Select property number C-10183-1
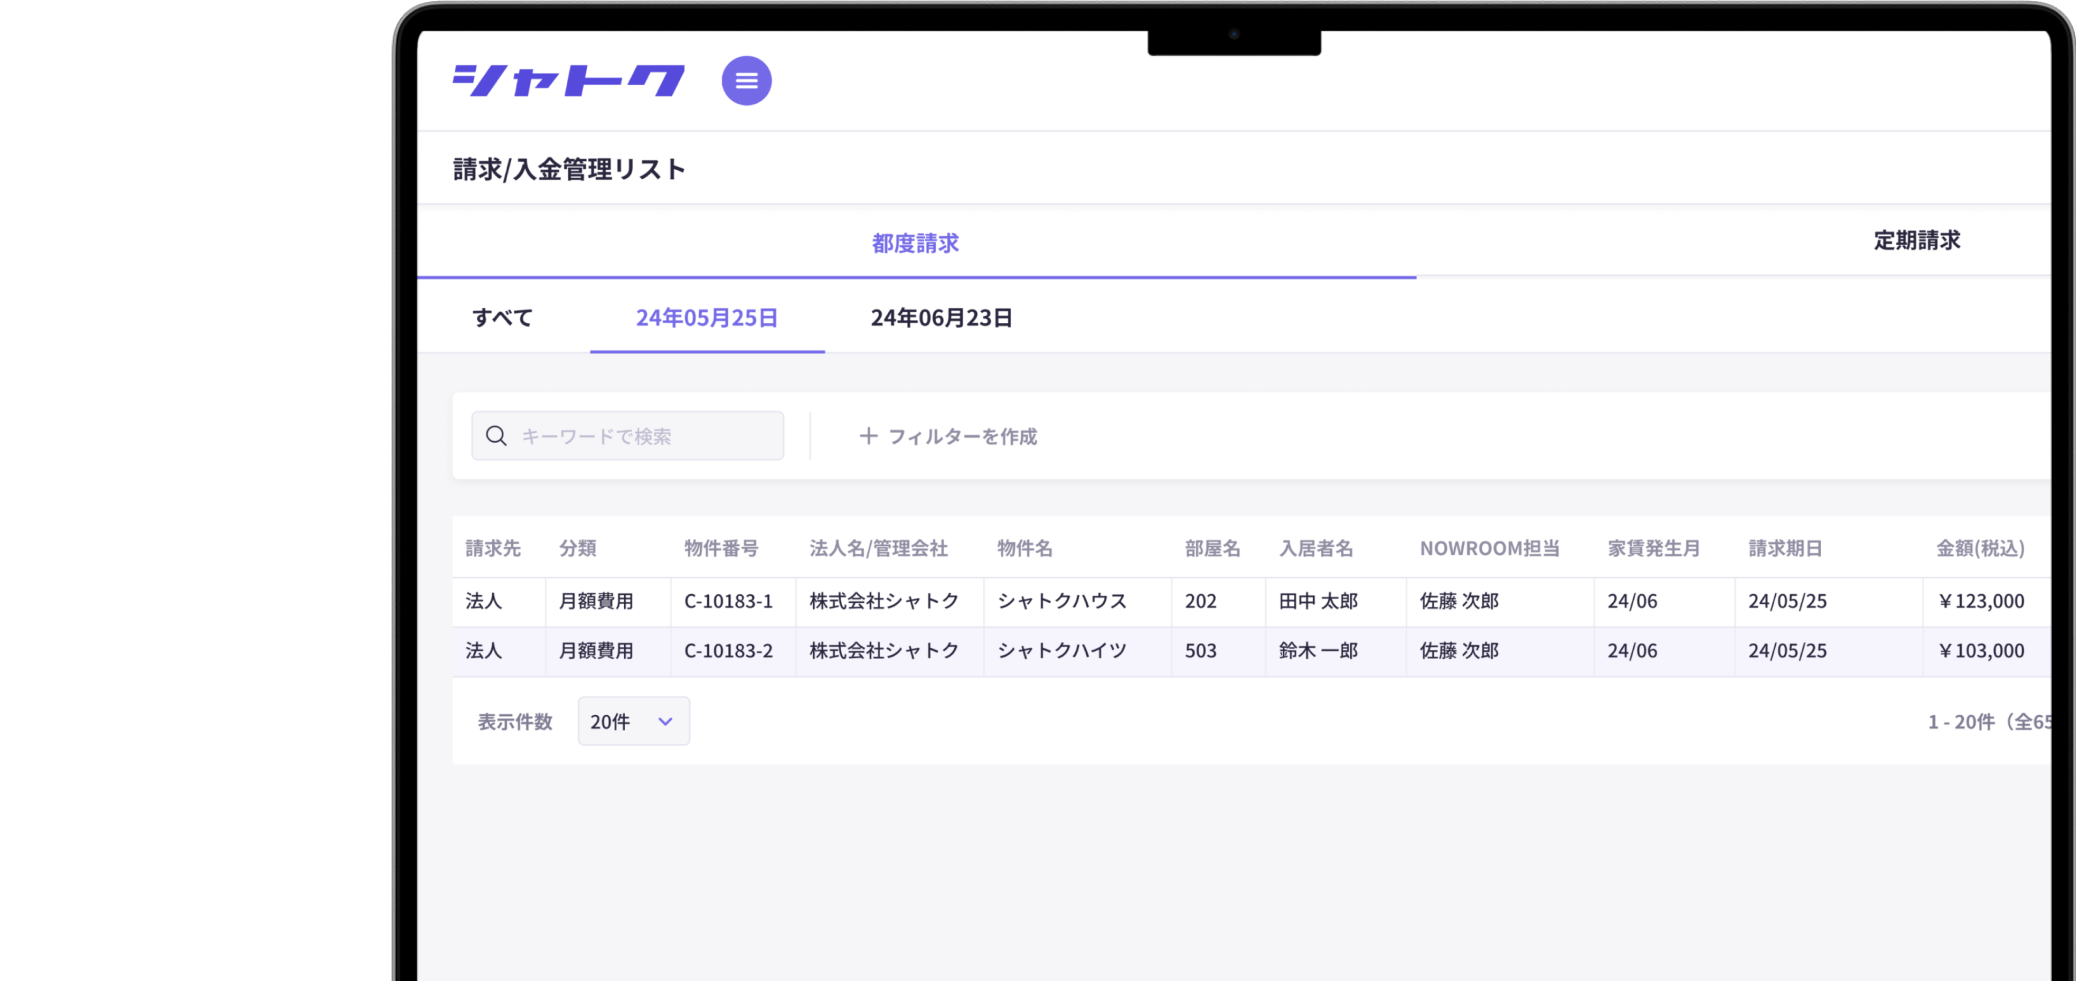Screen dimensions: 2076x981 point(728,601)
